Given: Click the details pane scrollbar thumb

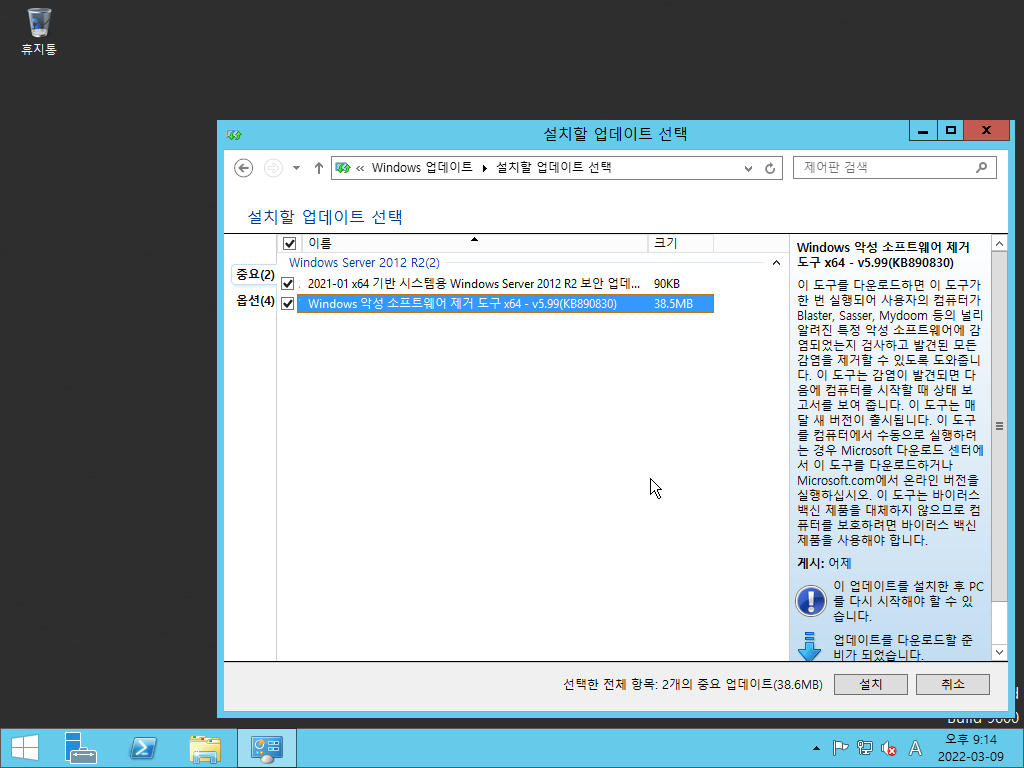Looking at the screenshot, I should 999,426.
